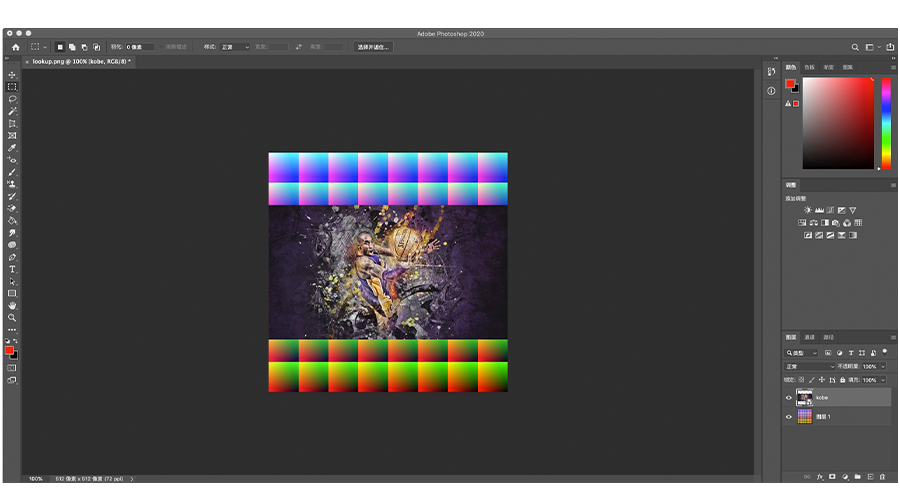Click the layer style fx icon

click(x=820, y=476)
